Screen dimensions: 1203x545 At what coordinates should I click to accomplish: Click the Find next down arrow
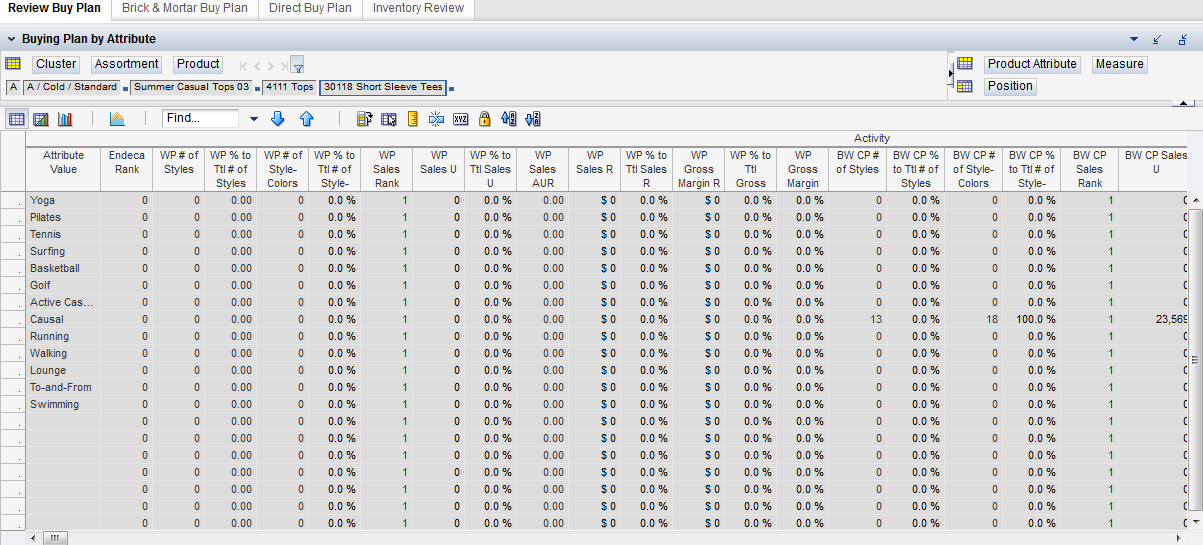pyautogui.click(x=278, y=118)
